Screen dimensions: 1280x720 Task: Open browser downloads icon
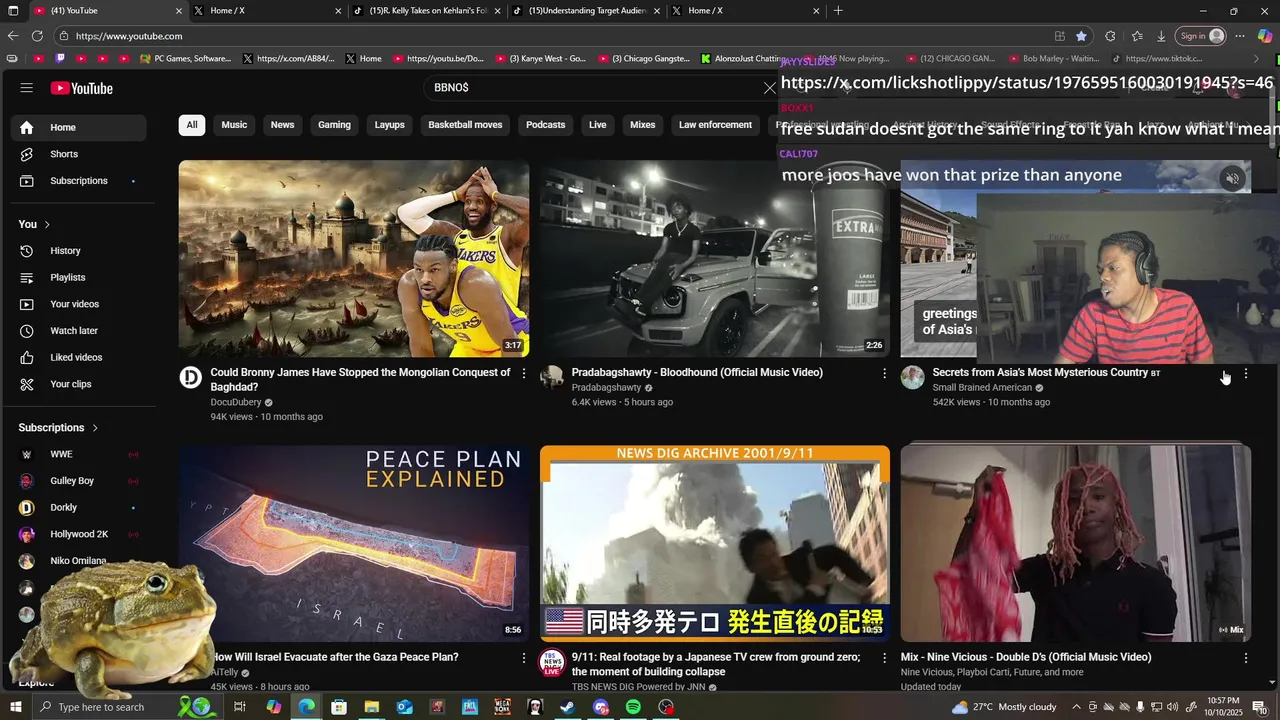point(1161,36)
